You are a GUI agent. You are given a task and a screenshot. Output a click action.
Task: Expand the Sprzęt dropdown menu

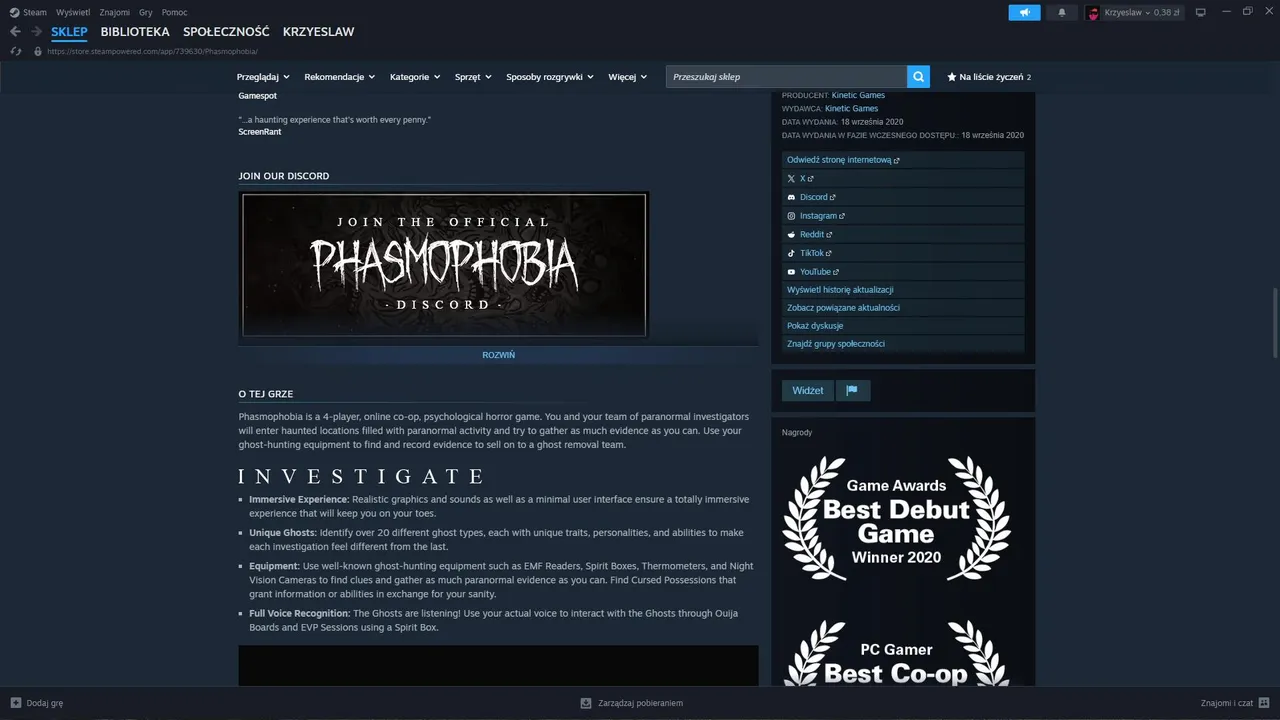pos(473,76)
